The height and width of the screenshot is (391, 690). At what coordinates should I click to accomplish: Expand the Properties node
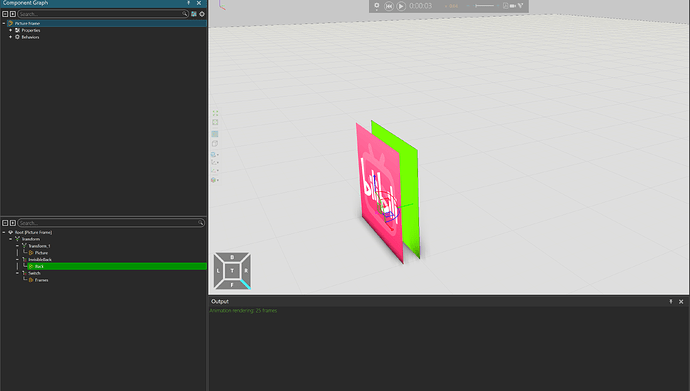[x=11, y=30]
